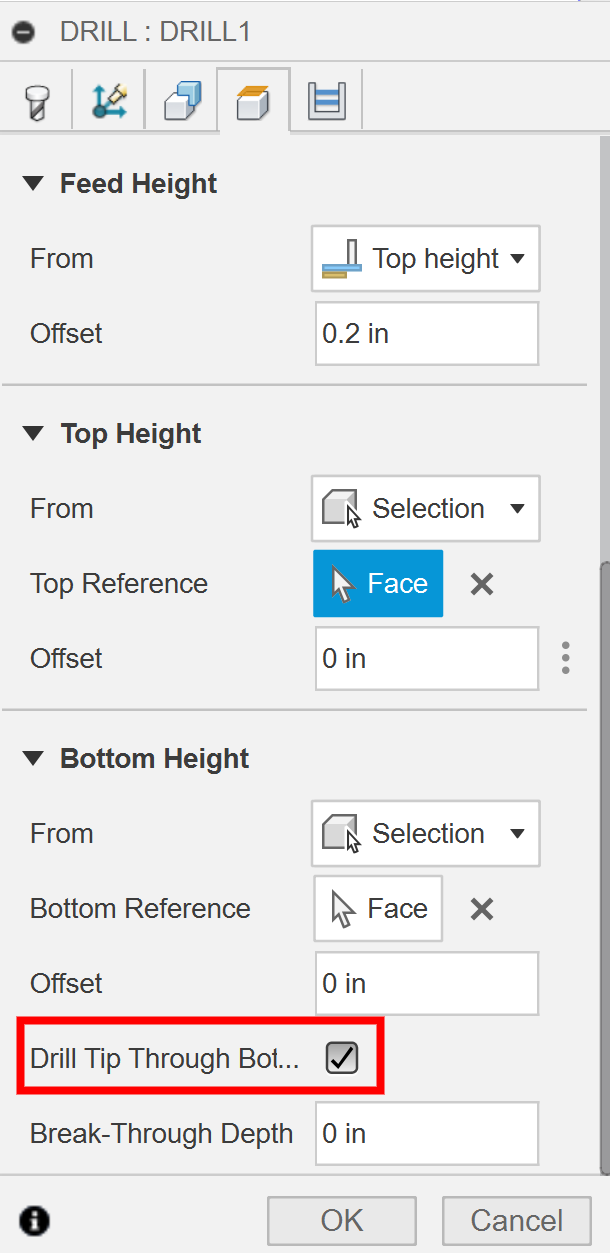This screenshot has width=610, height=1253.
Task: Open the Tool tab icon
Action: point(36,102)
